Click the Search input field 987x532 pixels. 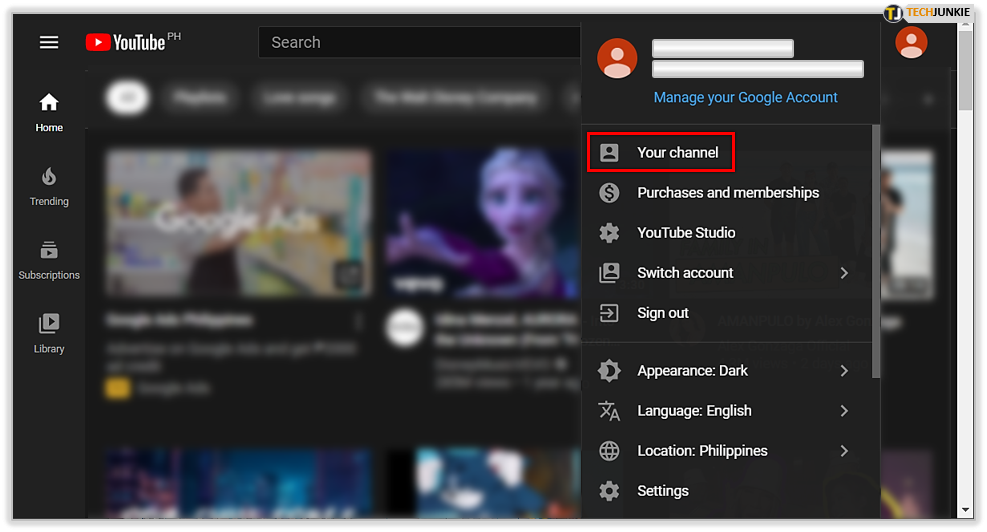(x=419, y=42)
